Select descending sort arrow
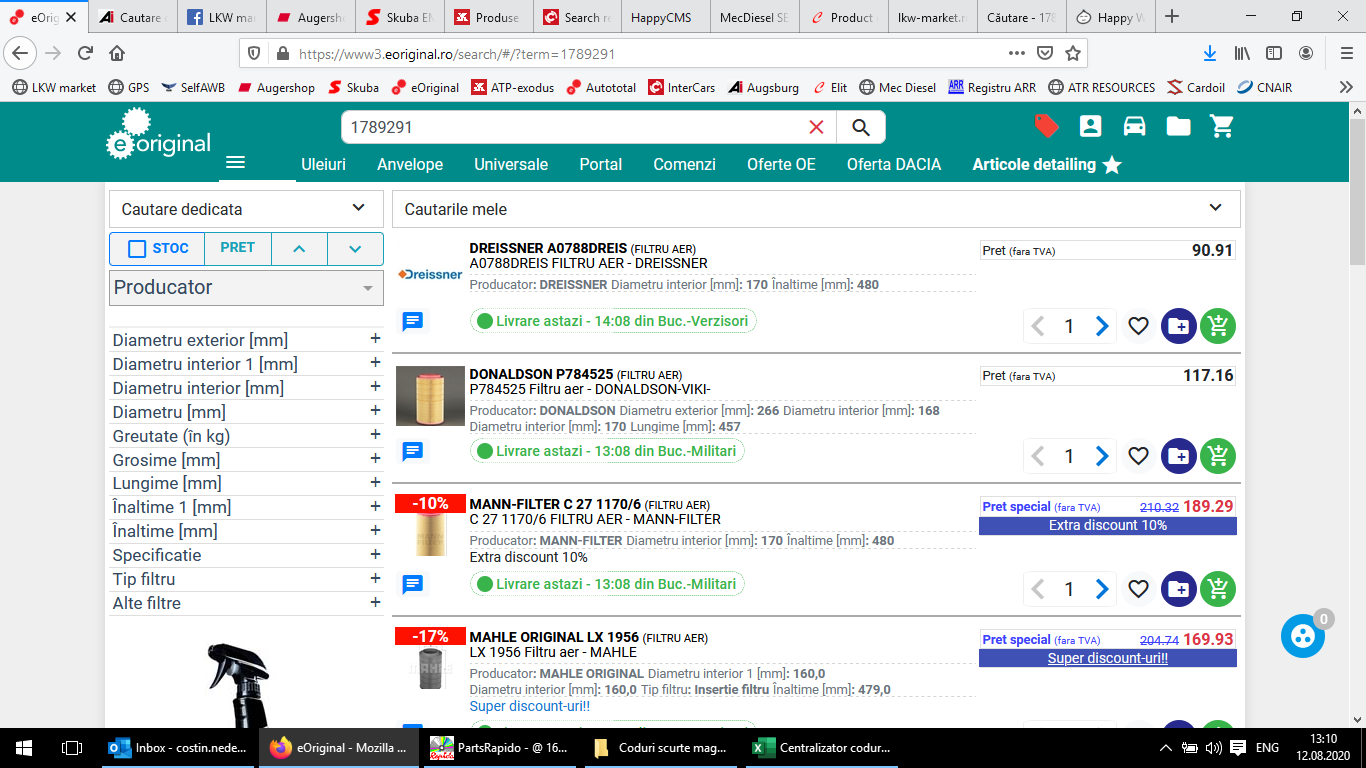Viewport: 1366px width, 768px height. point(355,249)
